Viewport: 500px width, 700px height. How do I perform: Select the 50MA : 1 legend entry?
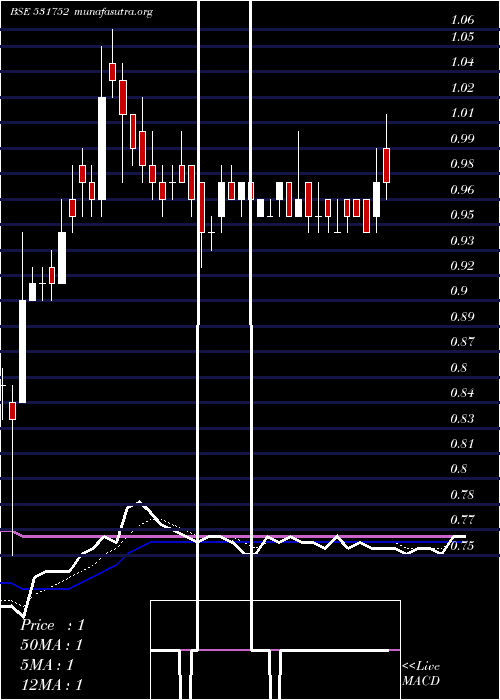pos(51,645)
